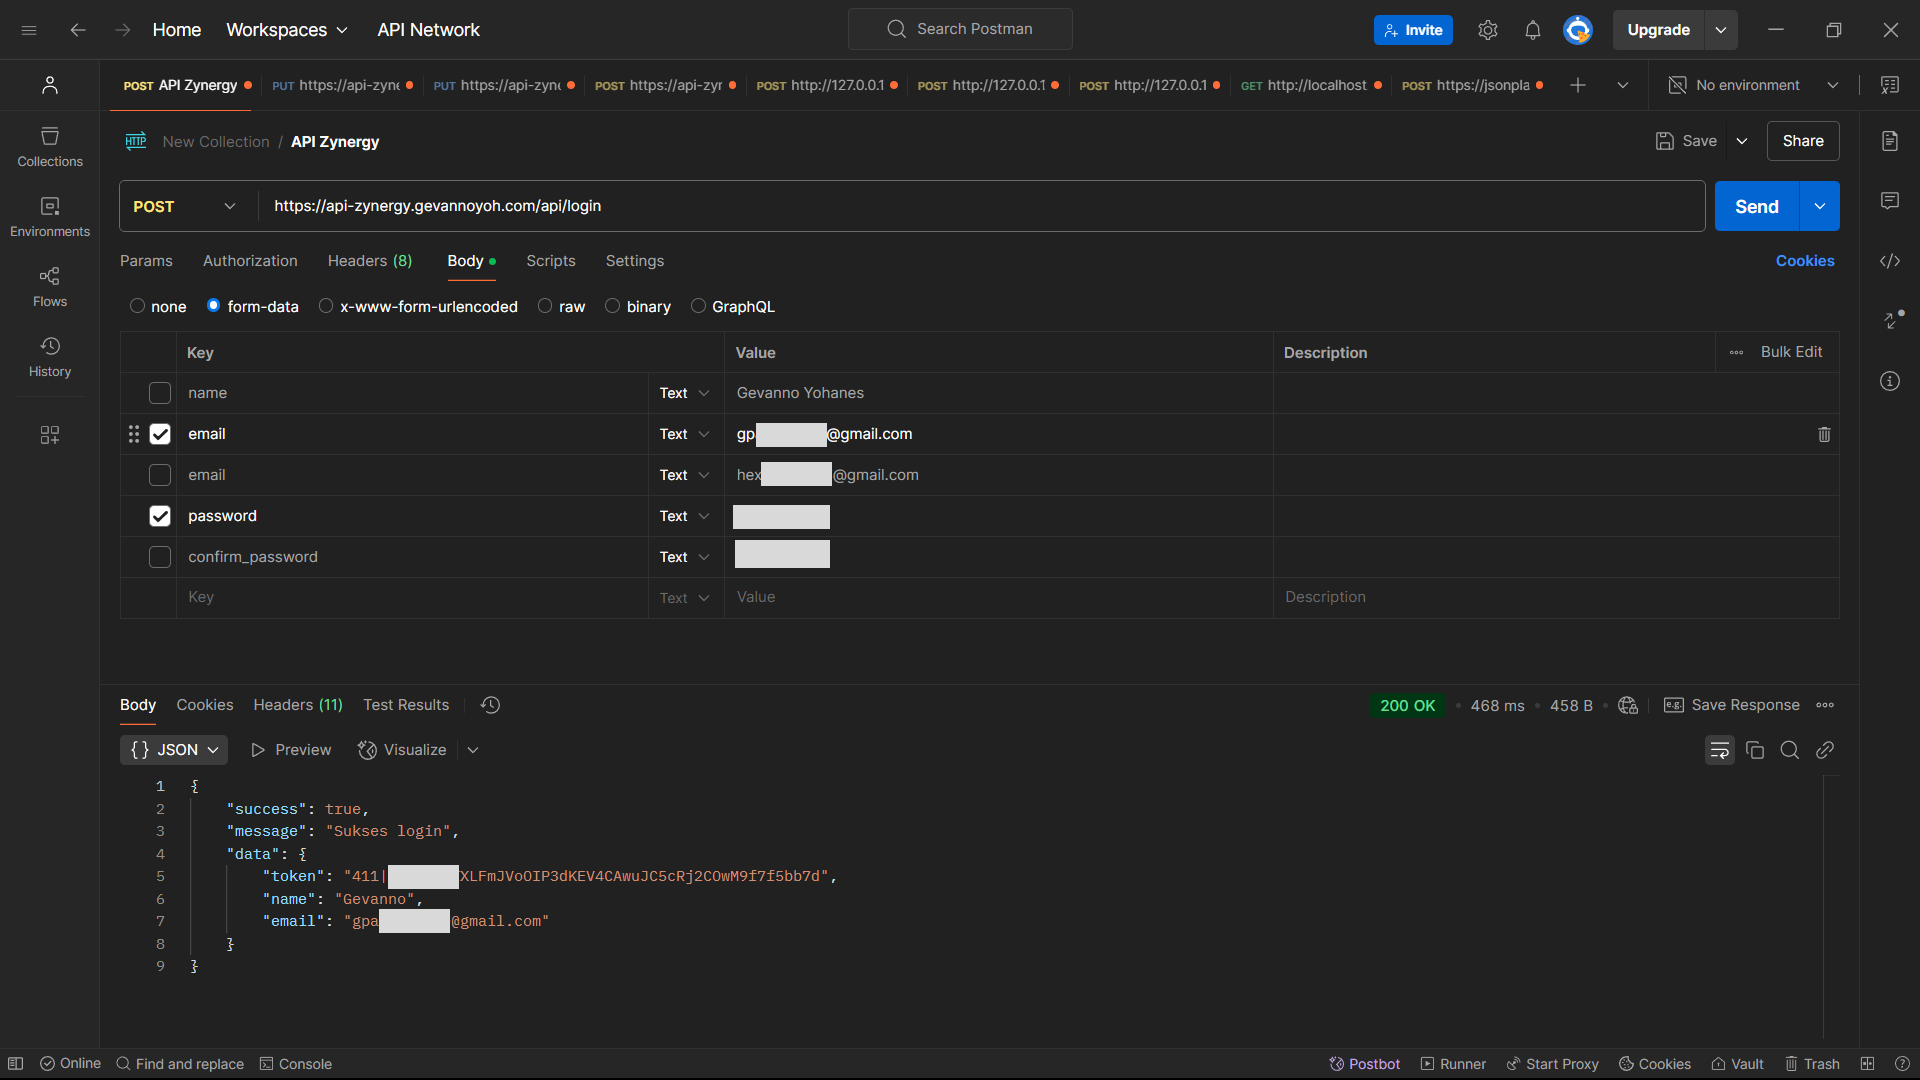Open the Cookies link under Send
1920x1080 pixels.
[x=1805, y=261]
